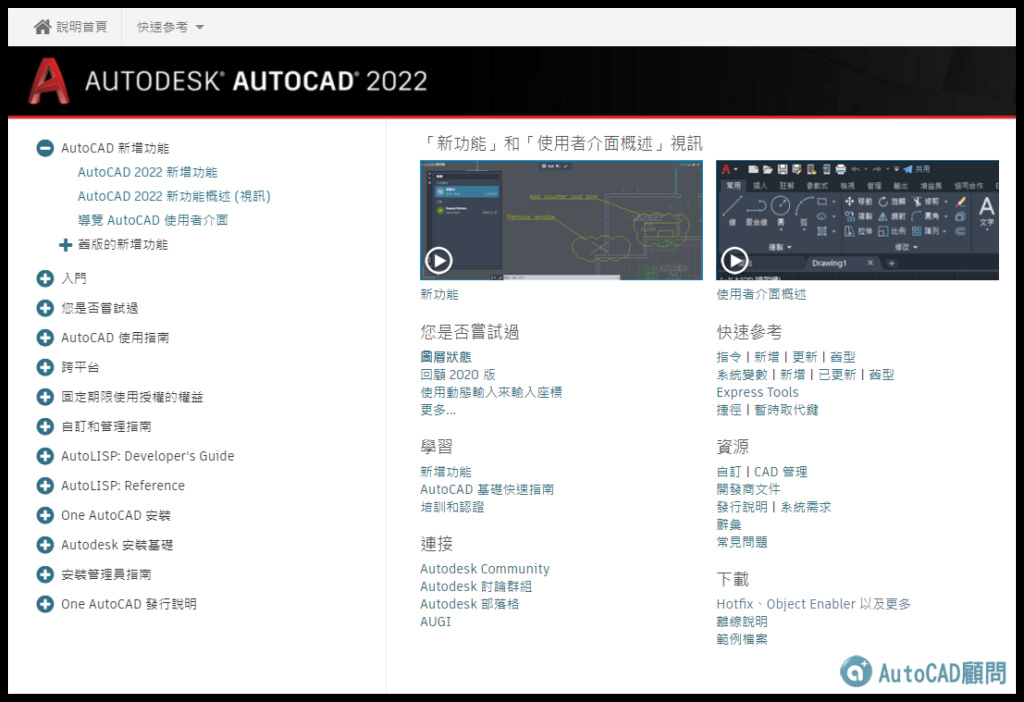Open the 捷徑 link

point(729,410)
